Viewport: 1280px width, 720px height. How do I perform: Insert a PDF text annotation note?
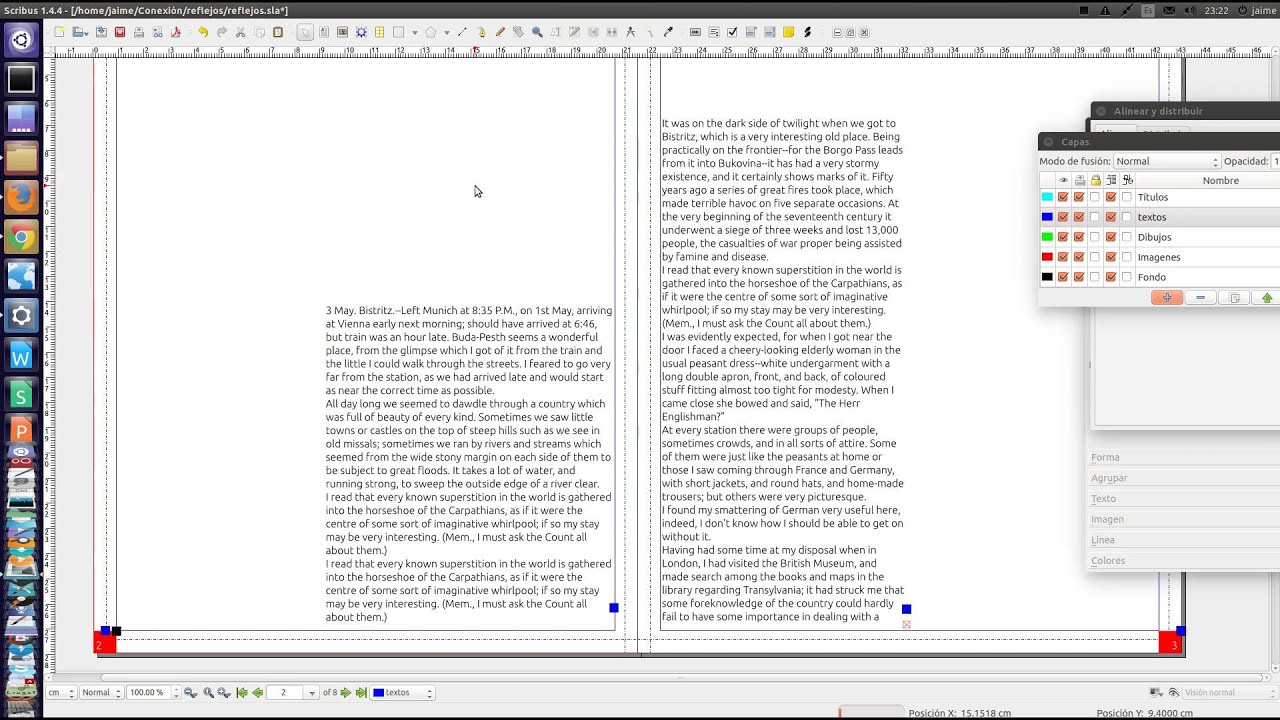[x=787, y=32]
